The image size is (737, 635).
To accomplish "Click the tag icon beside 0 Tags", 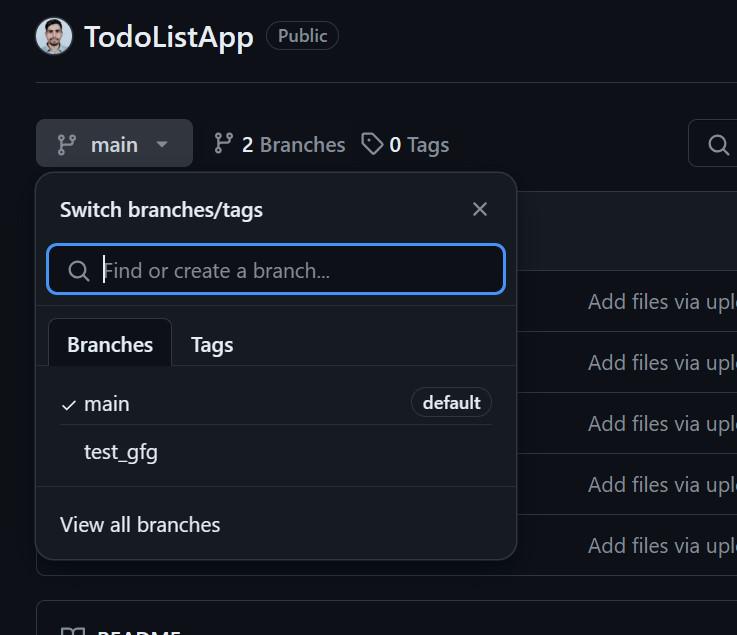I will click(372, 145).
